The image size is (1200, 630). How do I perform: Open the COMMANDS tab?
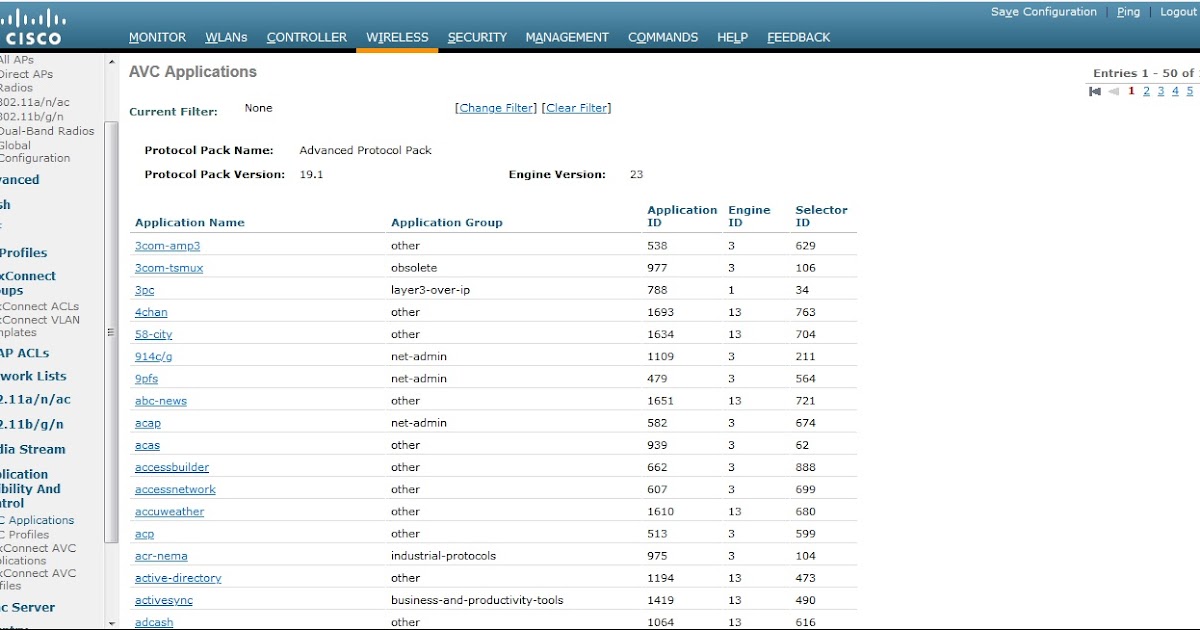pyautogui.click(x=662, y=37)
